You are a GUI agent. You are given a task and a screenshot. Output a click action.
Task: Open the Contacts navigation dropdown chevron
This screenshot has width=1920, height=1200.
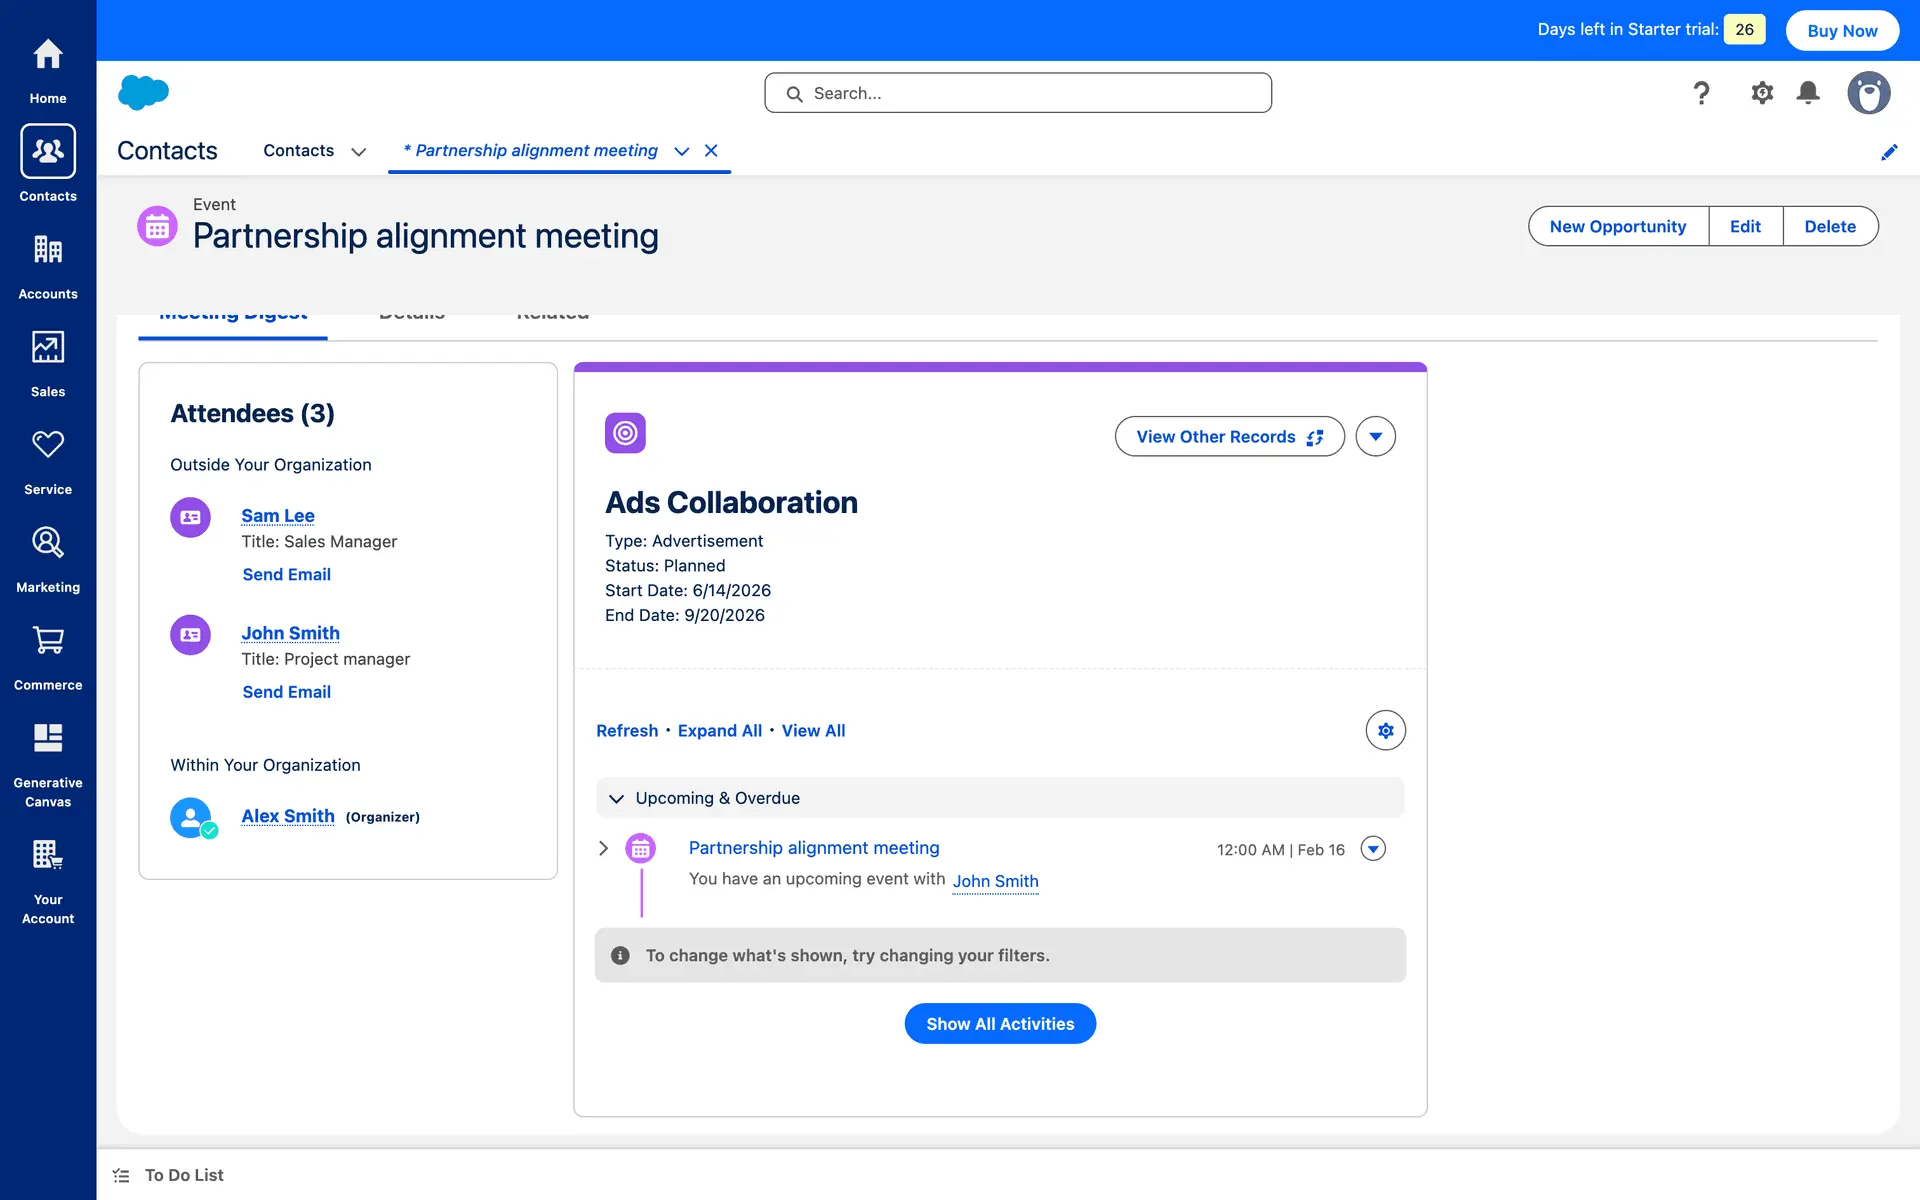pos(359,152)
